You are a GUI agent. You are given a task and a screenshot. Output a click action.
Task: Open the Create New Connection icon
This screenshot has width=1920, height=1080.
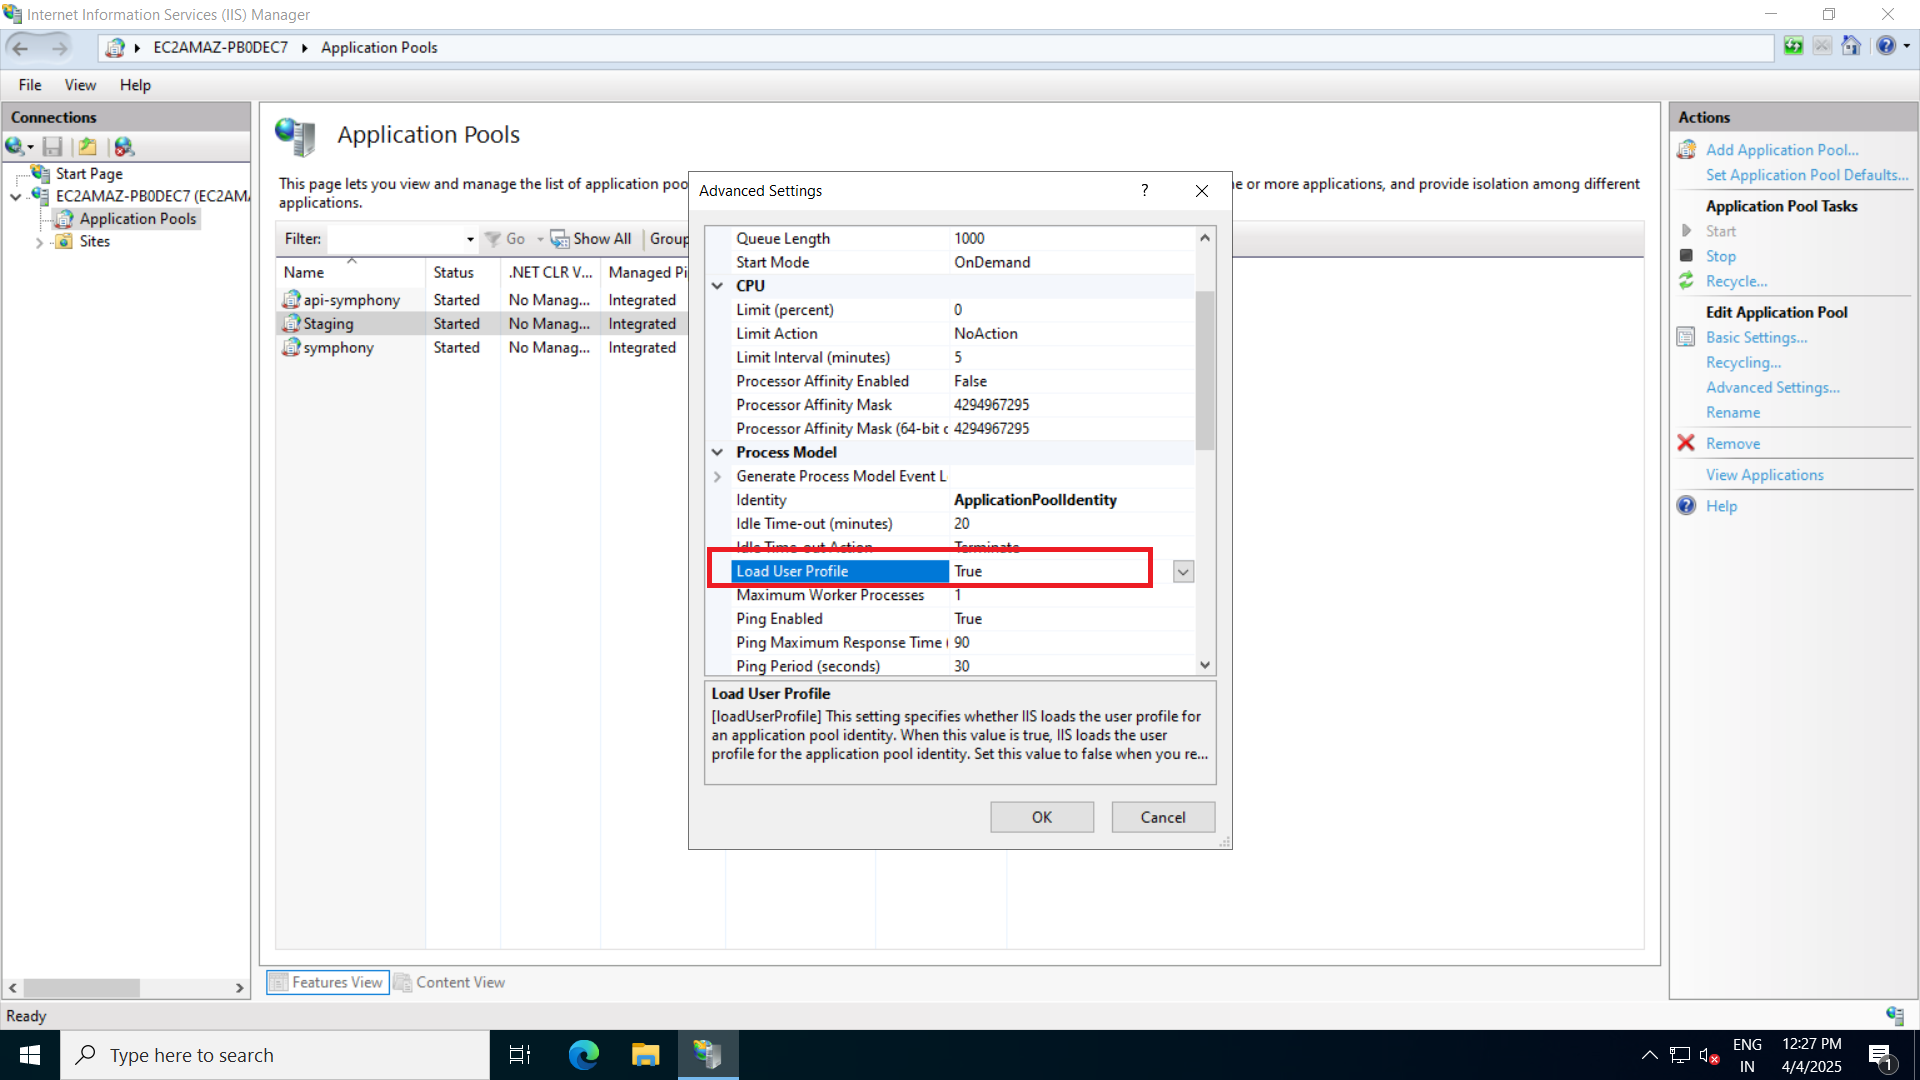(x=16, y=146)
